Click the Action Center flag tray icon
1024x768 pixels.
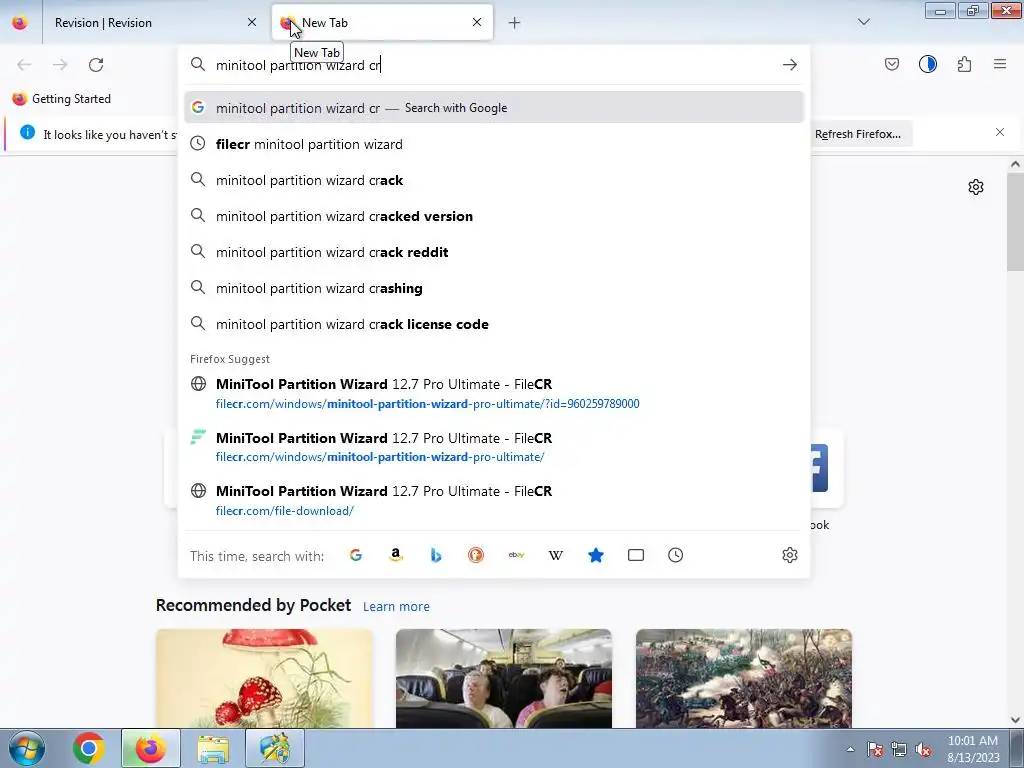(874, 750)
